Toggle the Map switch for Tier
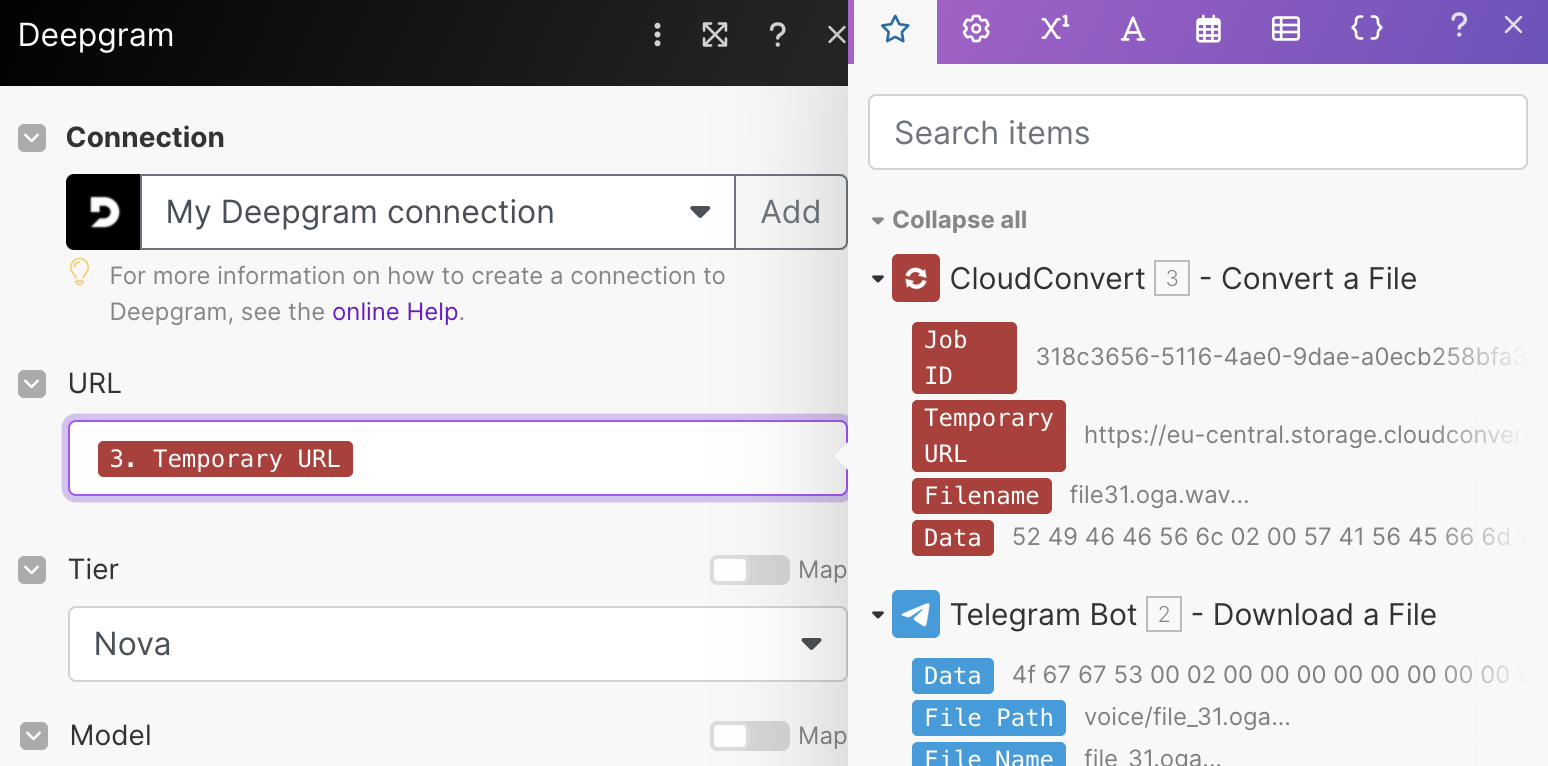The image size is (1548, 766). click(749, 570)
